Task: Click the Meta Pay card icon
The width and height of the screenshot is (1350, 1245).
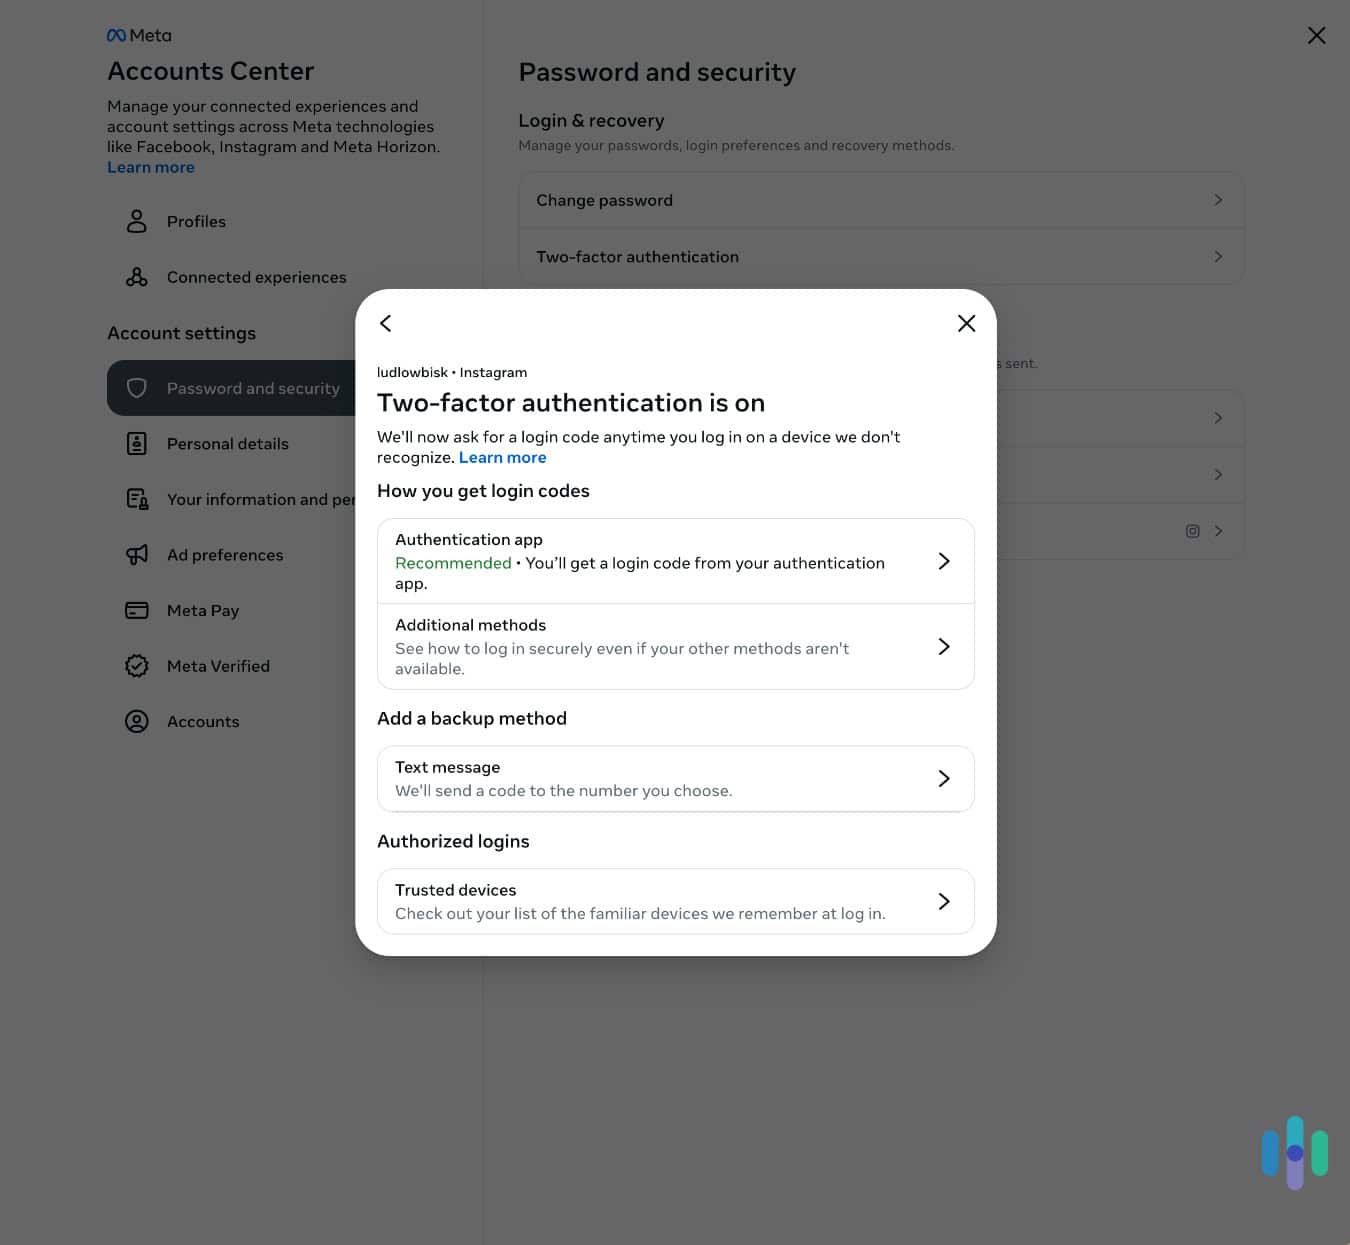Action: click(136, 610)
